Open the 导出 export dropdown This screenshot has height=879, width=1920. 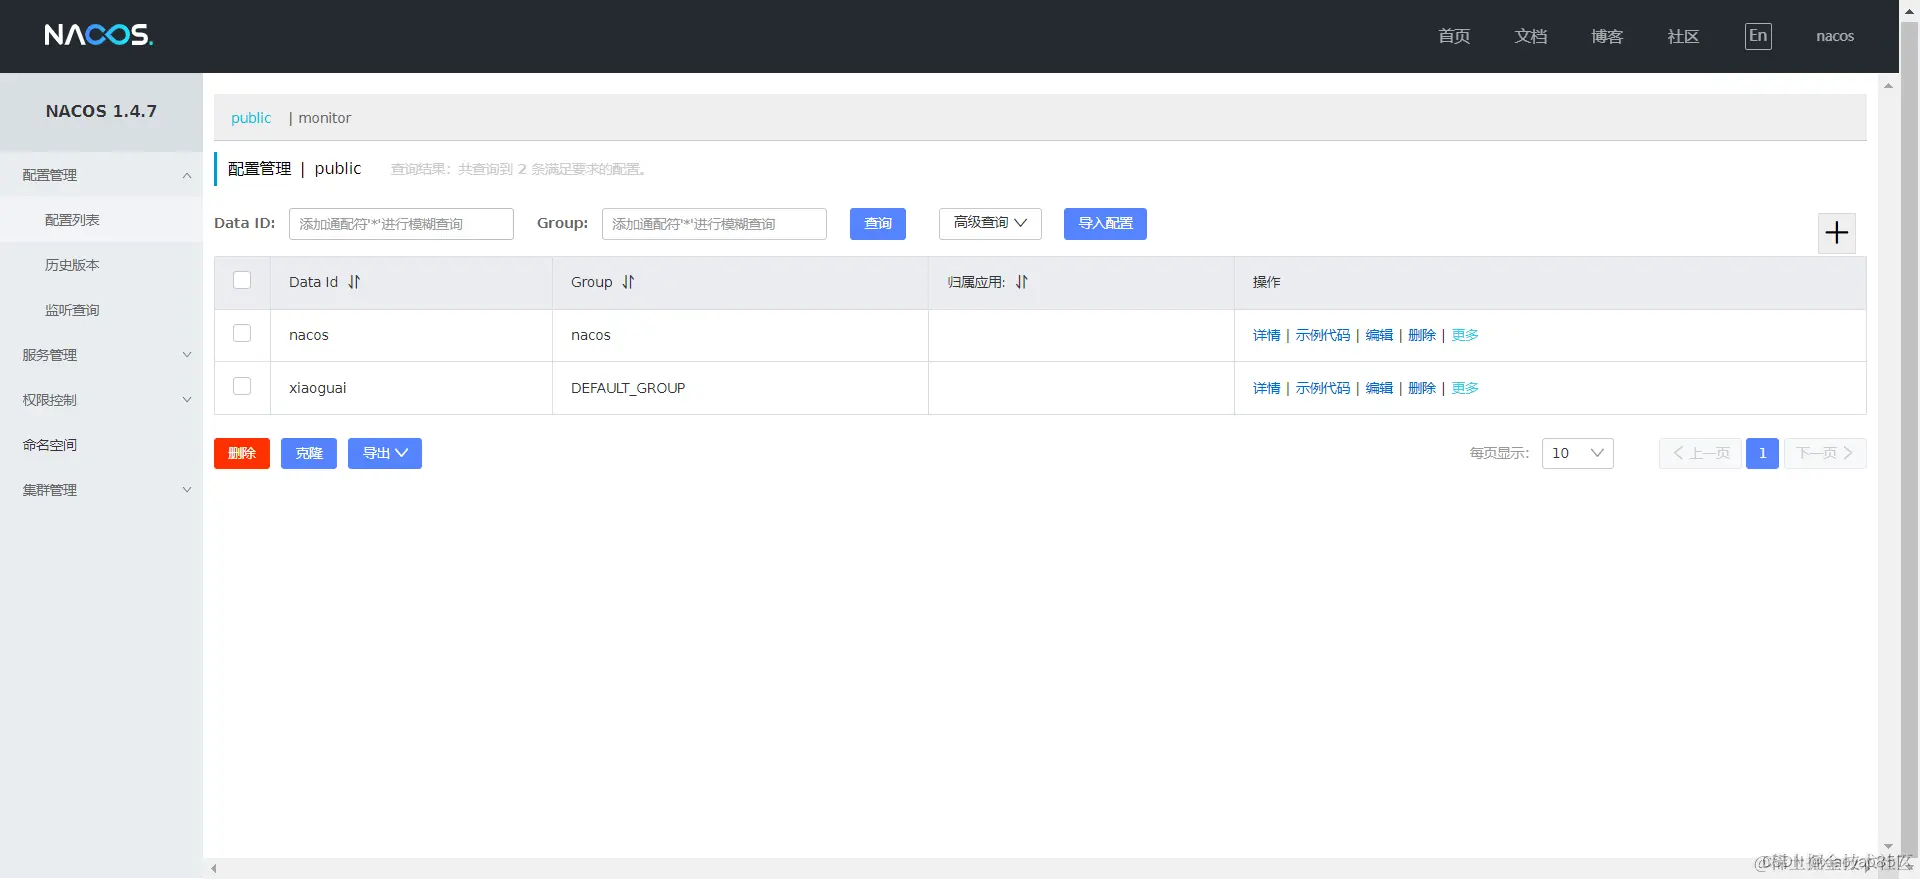(385, 453)
